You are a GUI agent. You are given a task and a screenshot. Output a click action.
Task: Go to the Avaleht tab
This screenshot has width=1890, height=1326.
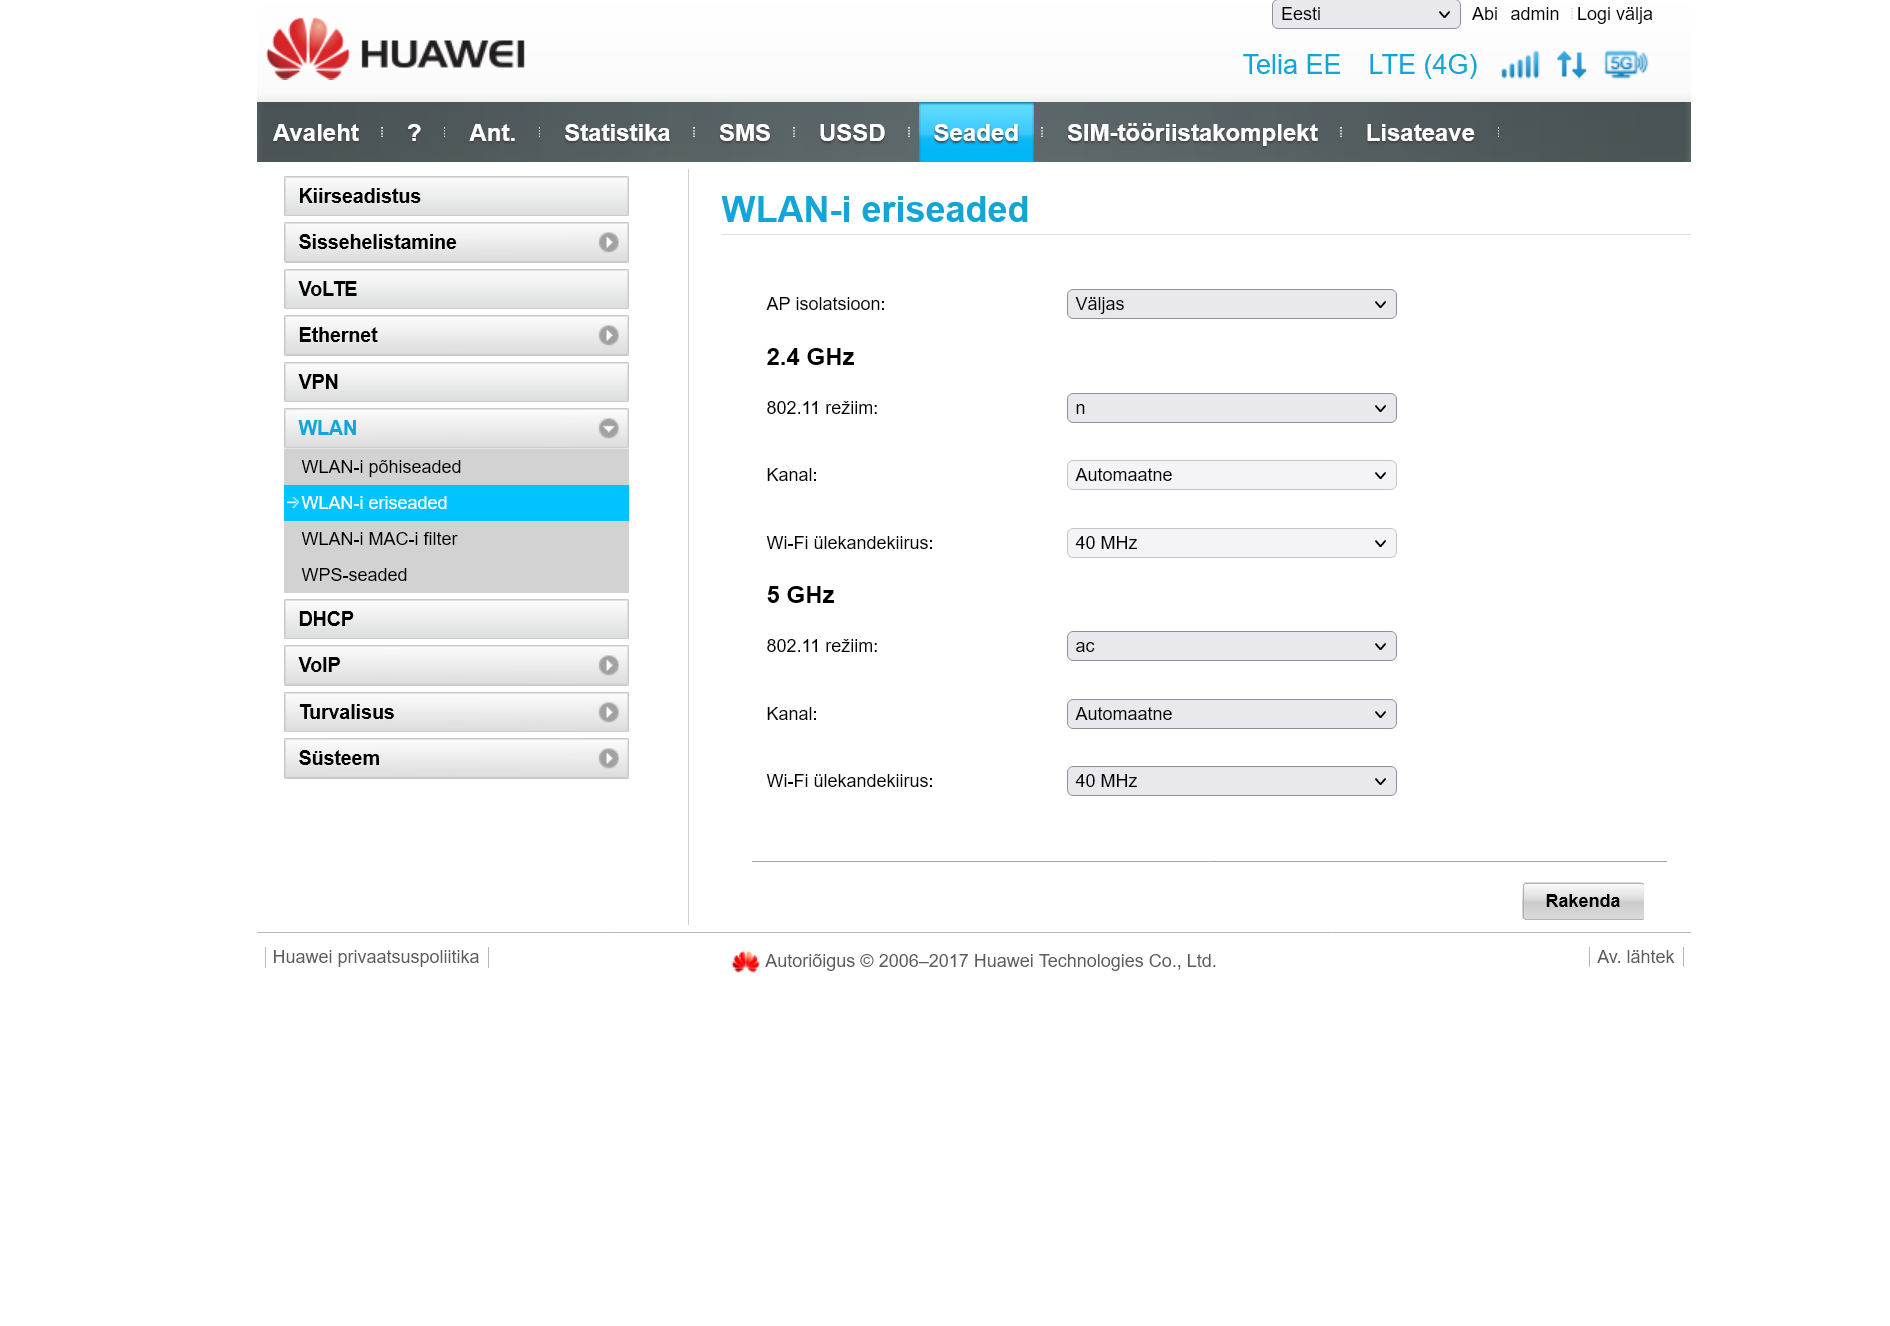316,133
